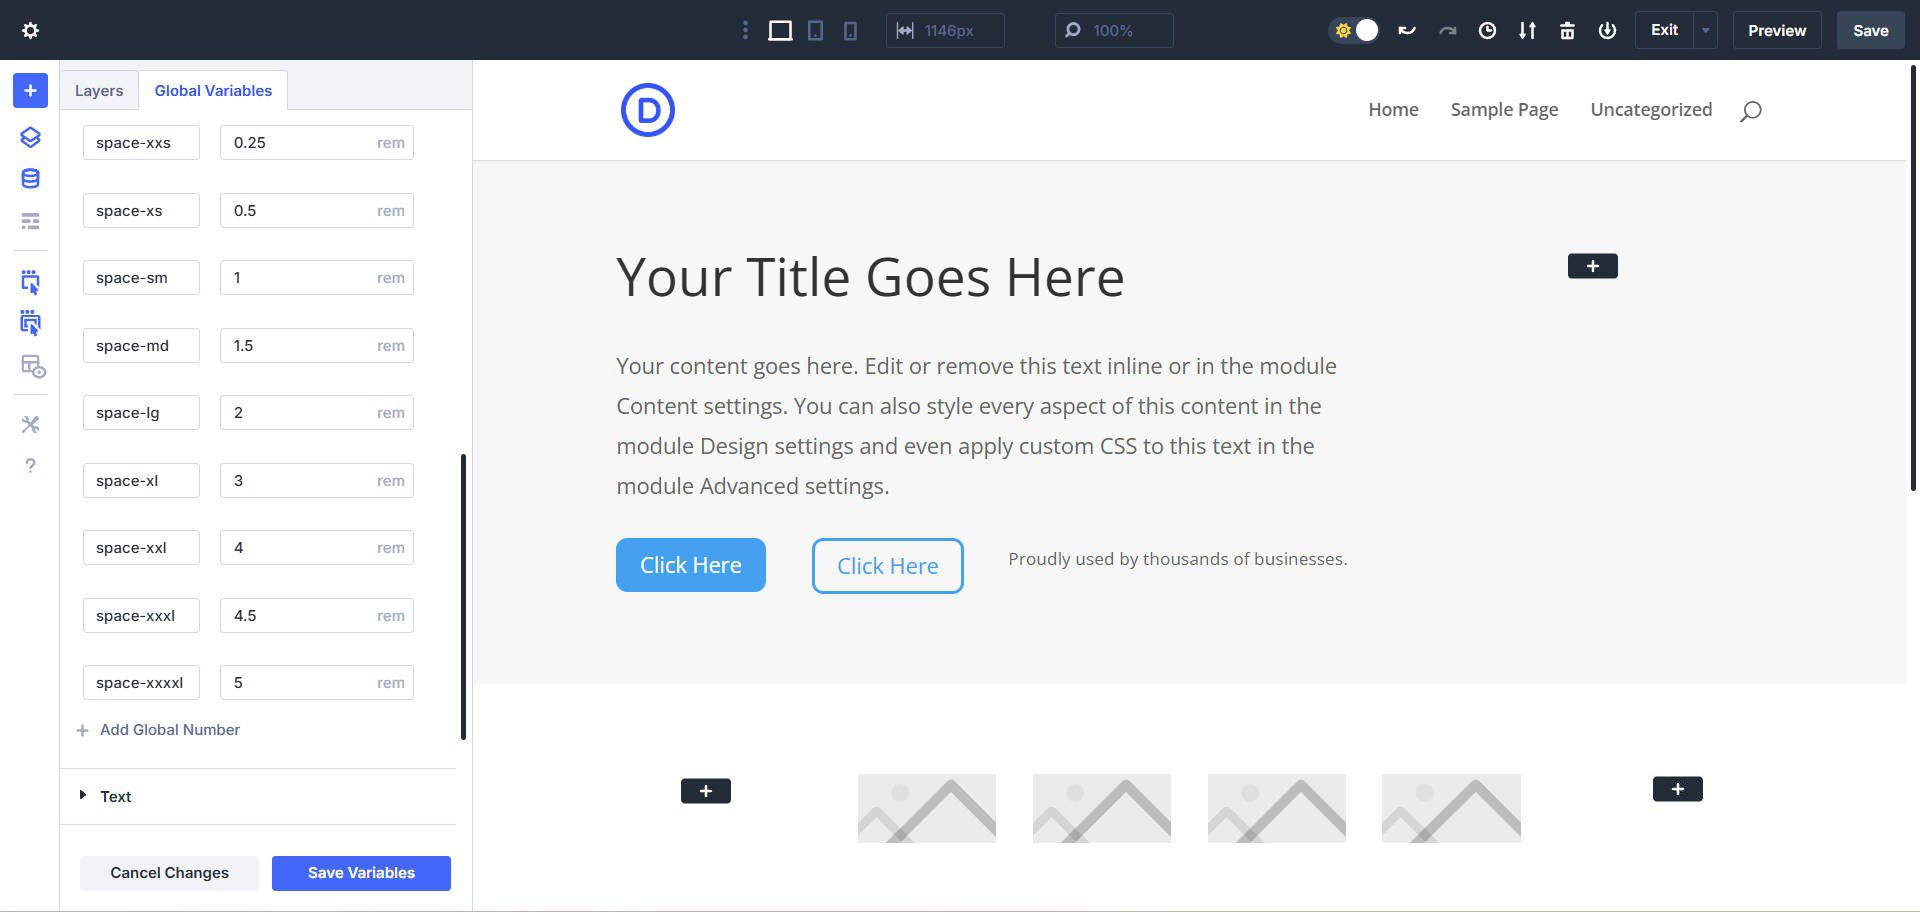Click Save Variables button
The image size is (1920, 912).
361,873
